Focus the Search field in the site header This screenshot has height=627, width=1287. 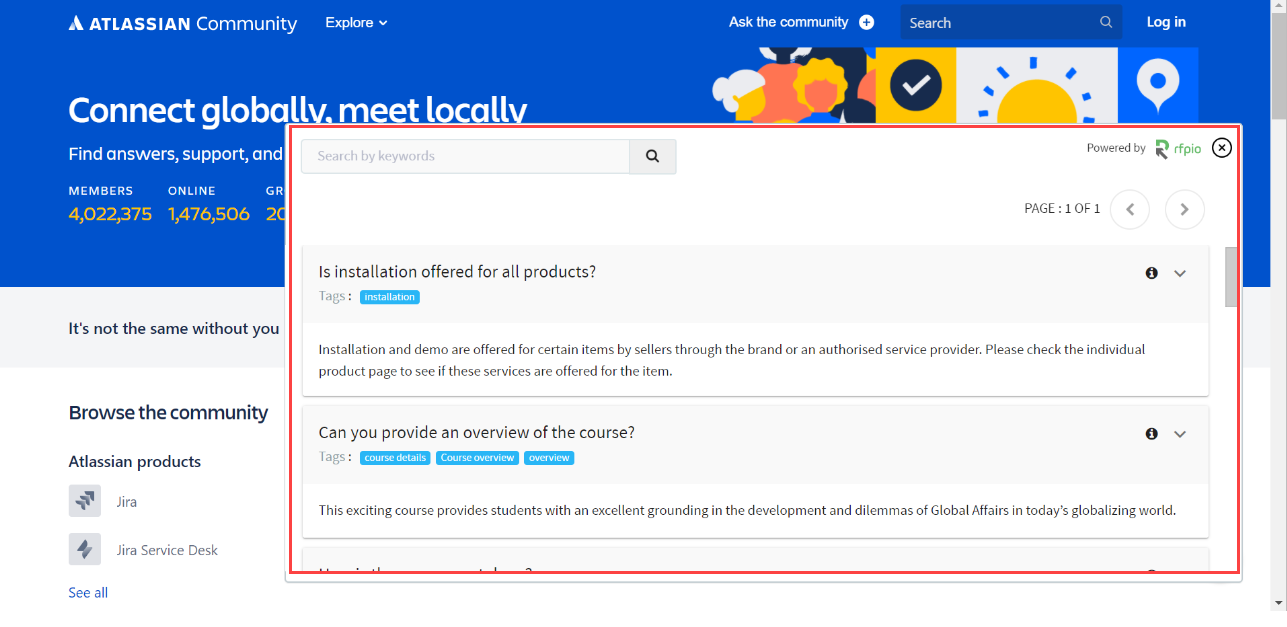(x=1011, y=22)
